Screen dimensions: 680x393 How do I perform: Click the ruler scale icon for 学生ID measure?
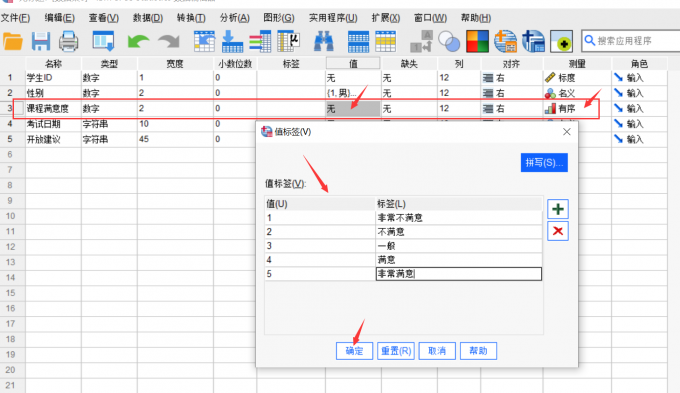point(550,78)
